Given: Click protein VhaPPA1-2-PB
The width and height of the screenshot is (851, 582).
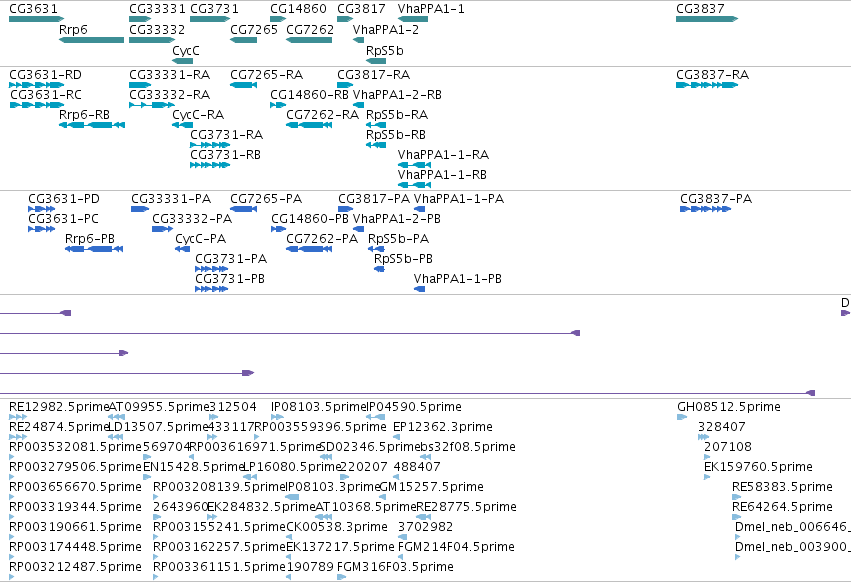Looking at the screenshot, I should [x=397, y=218].
